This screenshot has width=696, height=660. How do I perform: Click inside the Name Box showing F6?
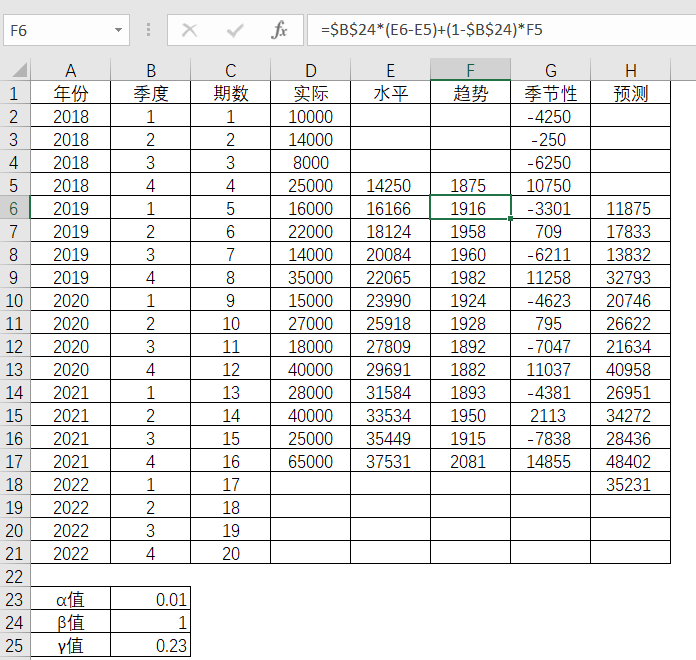(x=58, y=30)
